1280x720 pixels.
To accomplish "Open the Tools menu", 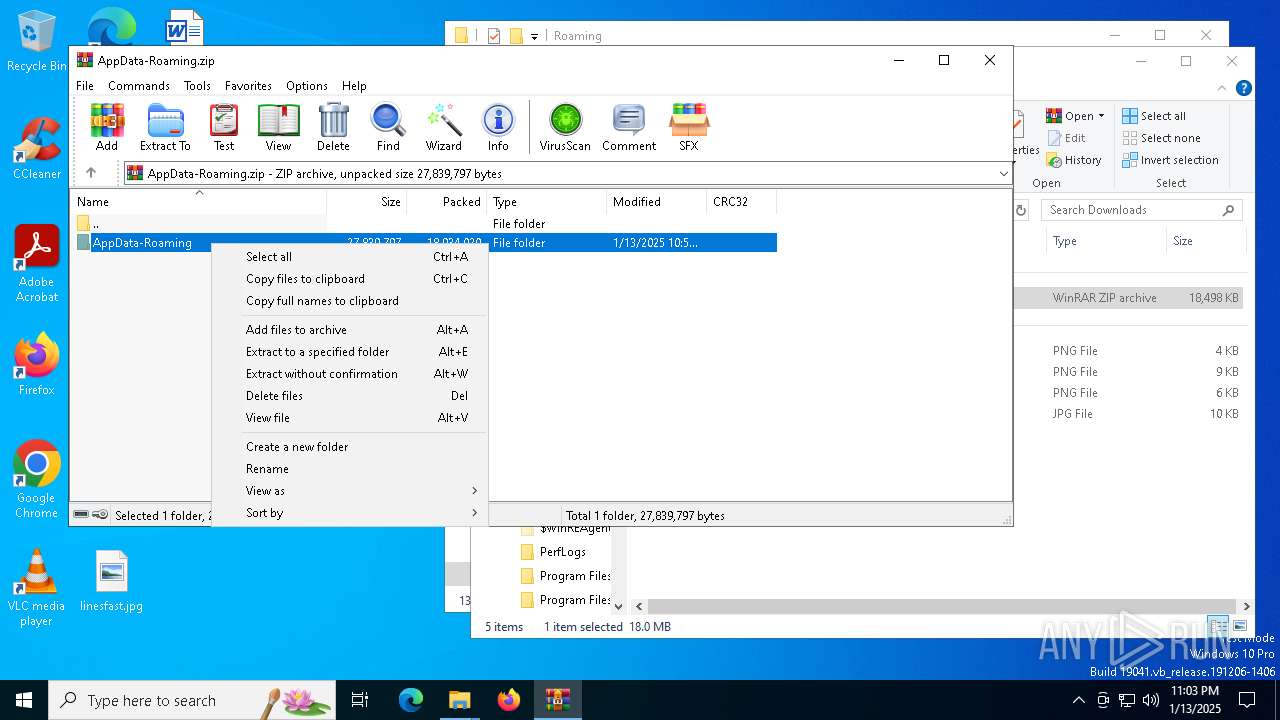I will (x=197, y=86).
